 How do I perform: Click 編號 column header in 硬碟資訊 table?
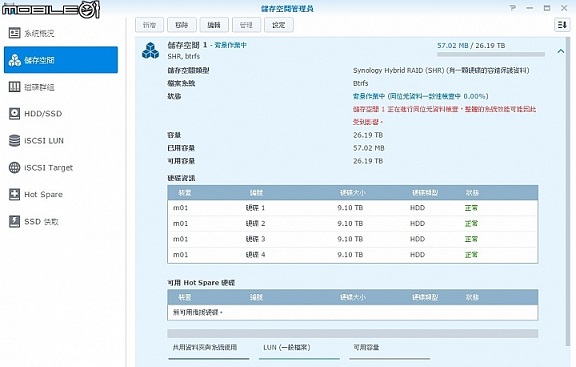256,193
